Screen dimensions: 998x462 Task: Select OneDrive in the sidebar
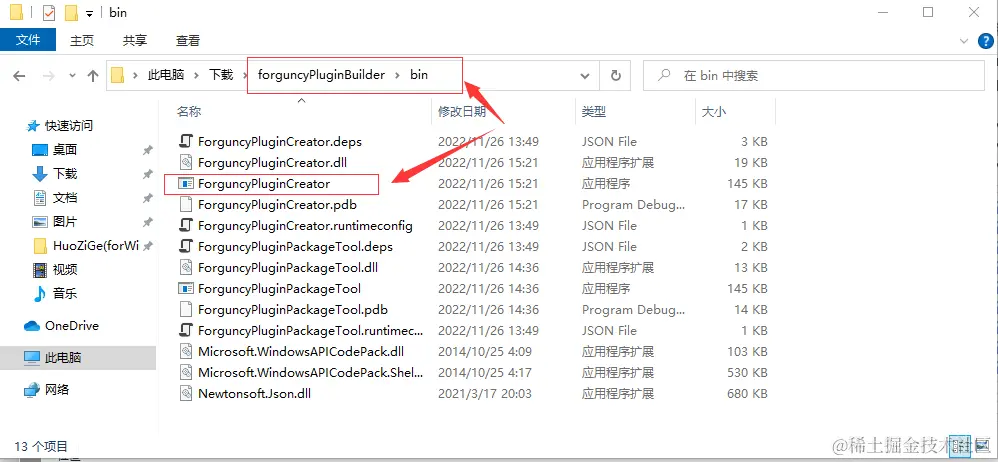[x=72, y=326]
